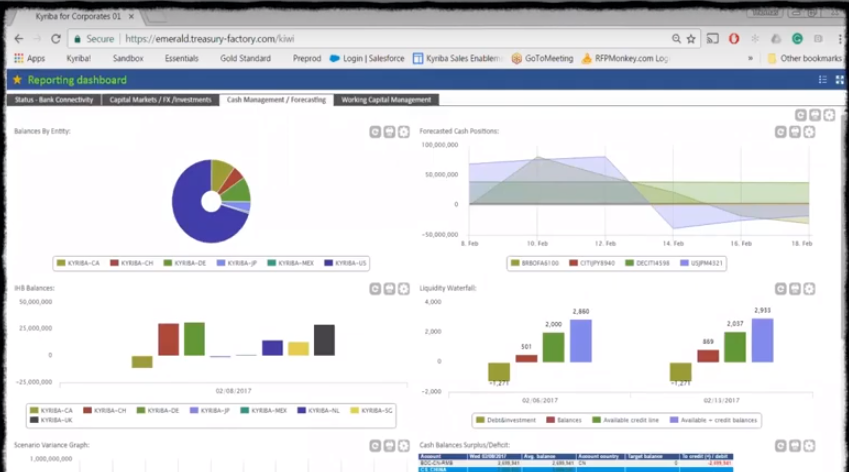
Task: Open dashboard-level settings gear icon
Action: 830,115
